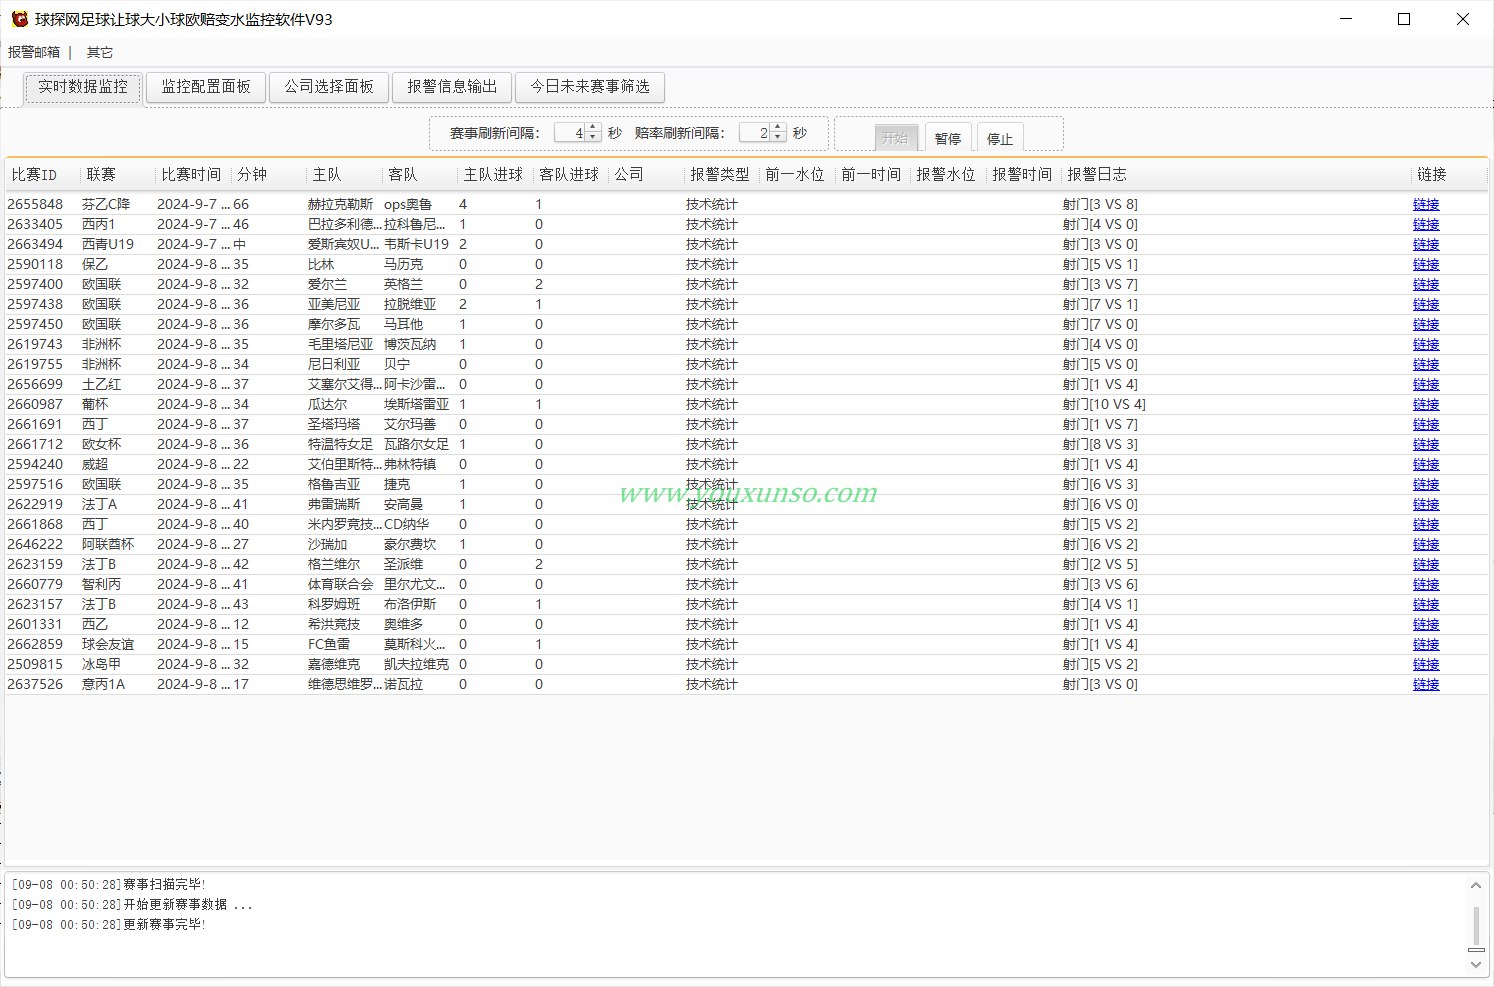The image size is (1494, 987).
Task: Switch to the 今日未来赛事筛选 tab
Action: coord(590,87)
